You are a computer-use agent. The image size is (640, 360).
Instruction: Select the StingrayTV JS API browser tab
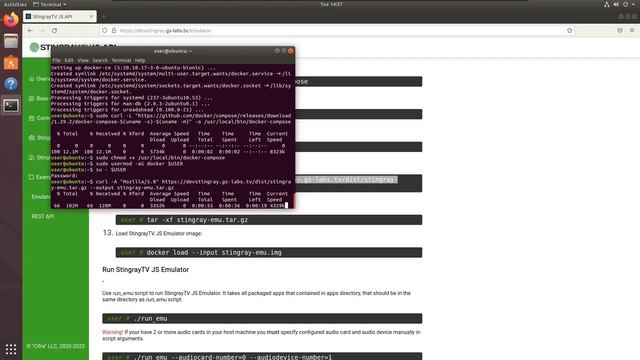60,17
